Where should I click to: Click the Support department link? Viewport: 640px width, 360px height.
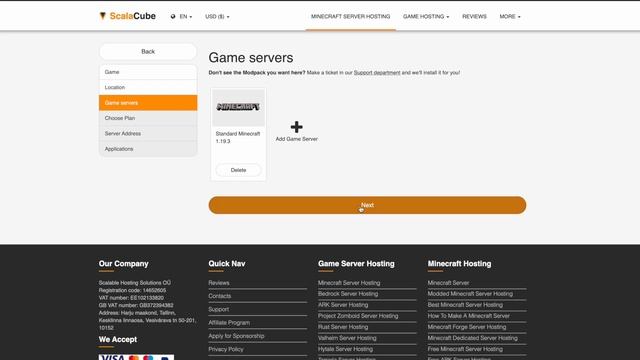pyautogui.click(x=377, y=73)
